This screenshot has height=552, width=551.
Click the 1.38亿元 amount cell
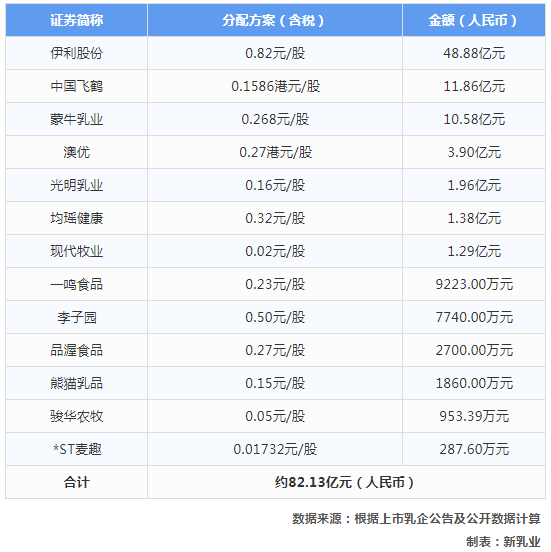tap(474, 218)
